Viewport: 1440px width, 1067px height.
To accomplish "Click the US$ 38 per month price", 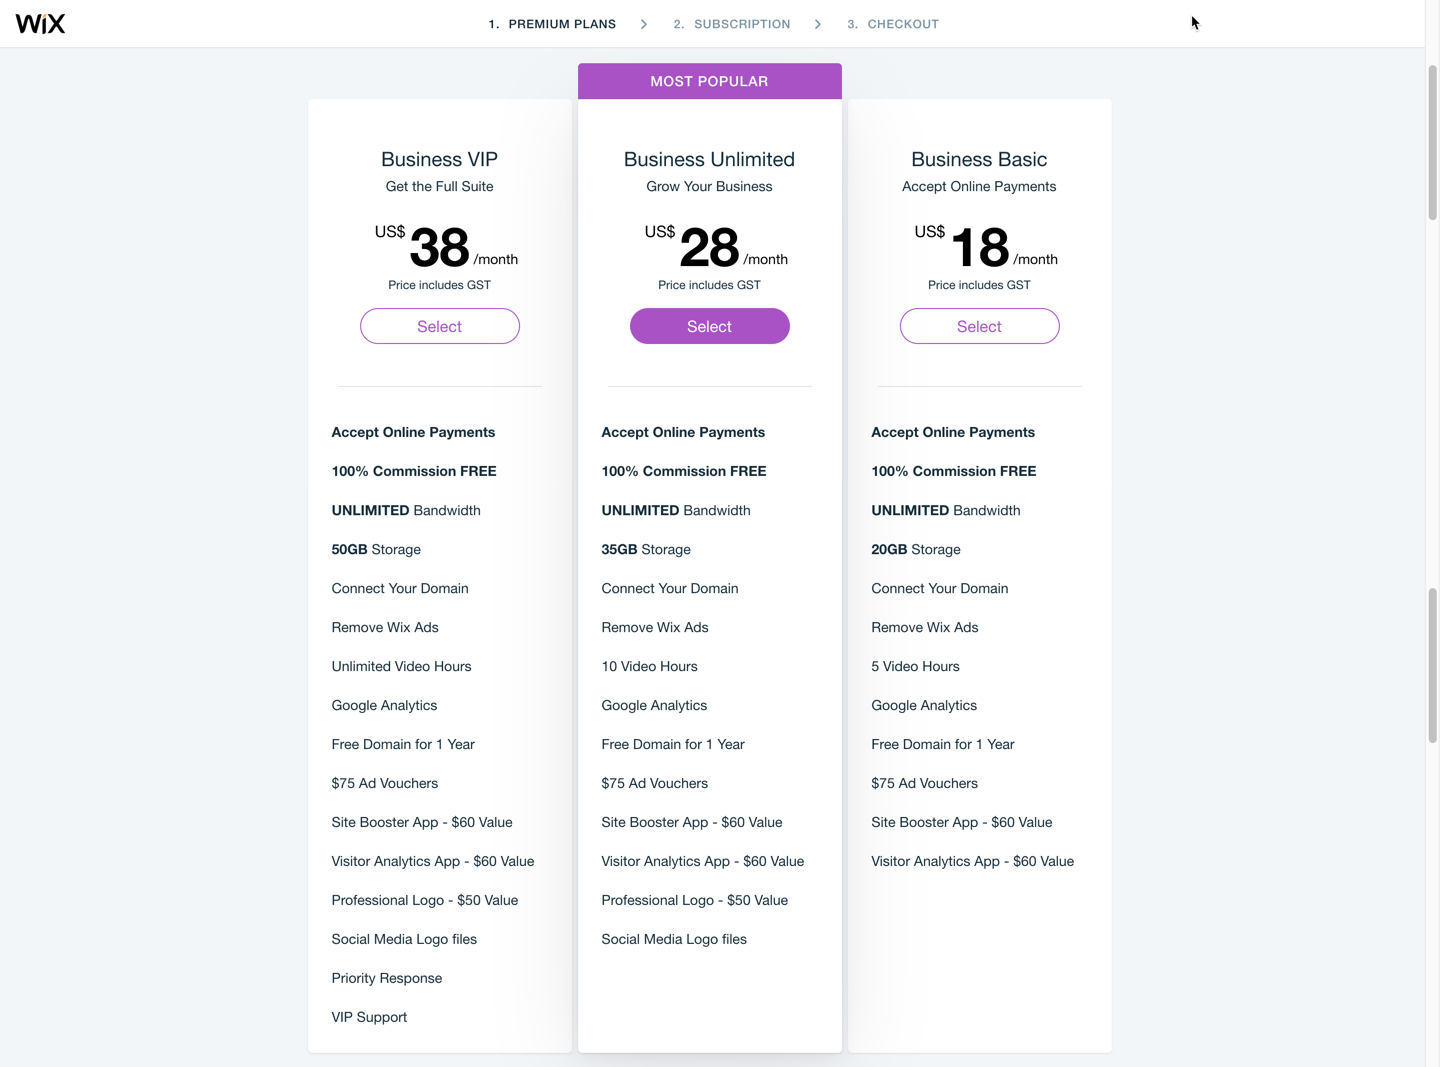I will tap(446, 247).
